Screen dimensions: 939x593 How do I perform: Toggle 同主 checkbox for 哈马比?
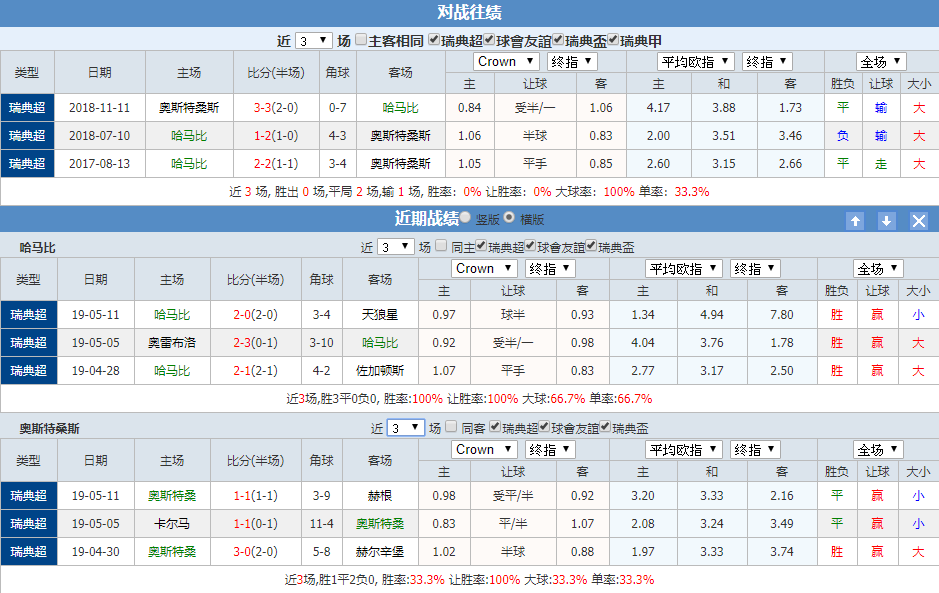(441, 246)
